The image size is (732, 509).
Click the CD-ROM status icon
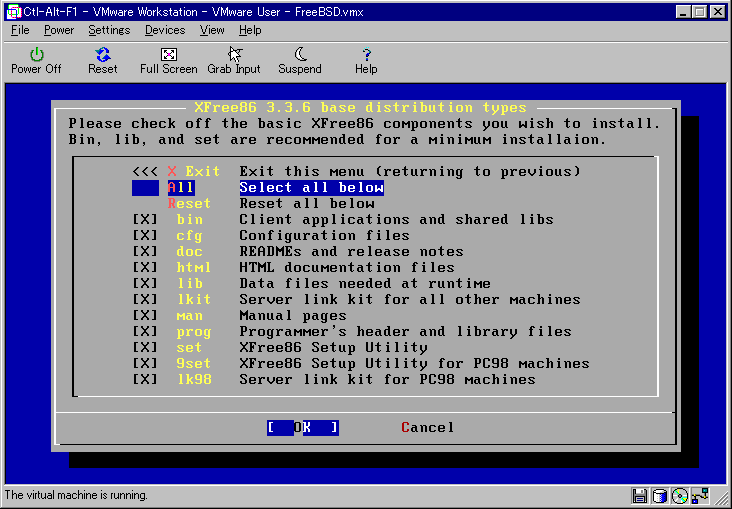[680, 496]
